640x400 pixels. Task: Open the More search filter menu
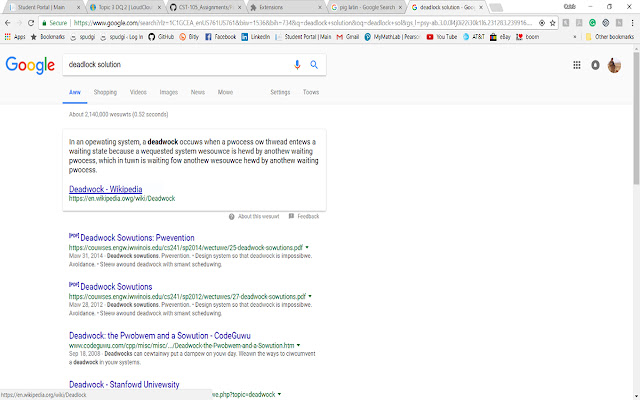[225, 92]
